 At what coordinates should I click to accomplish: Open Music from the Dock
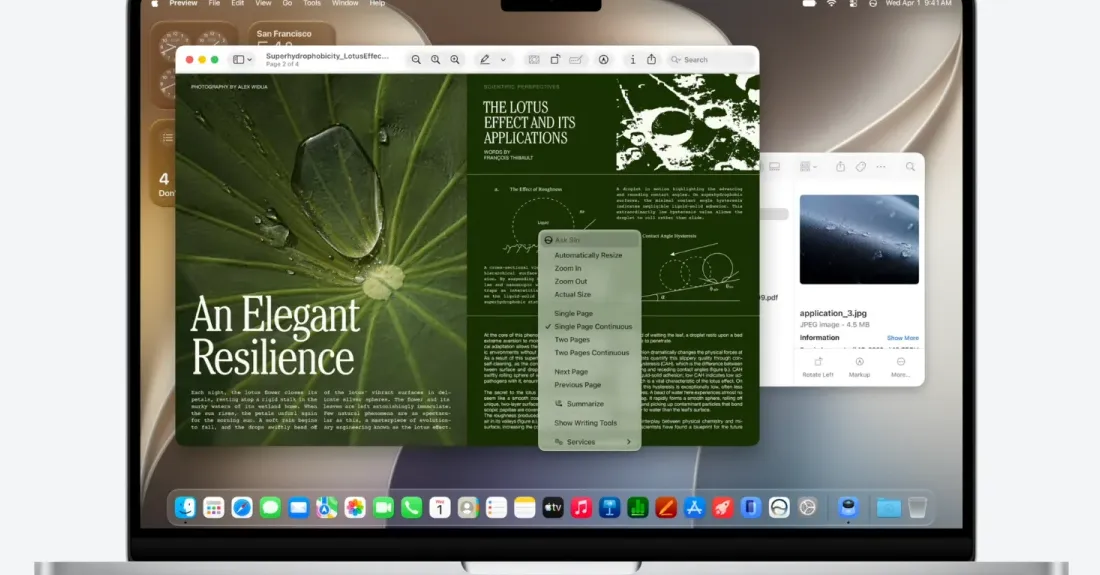[581, 507]
